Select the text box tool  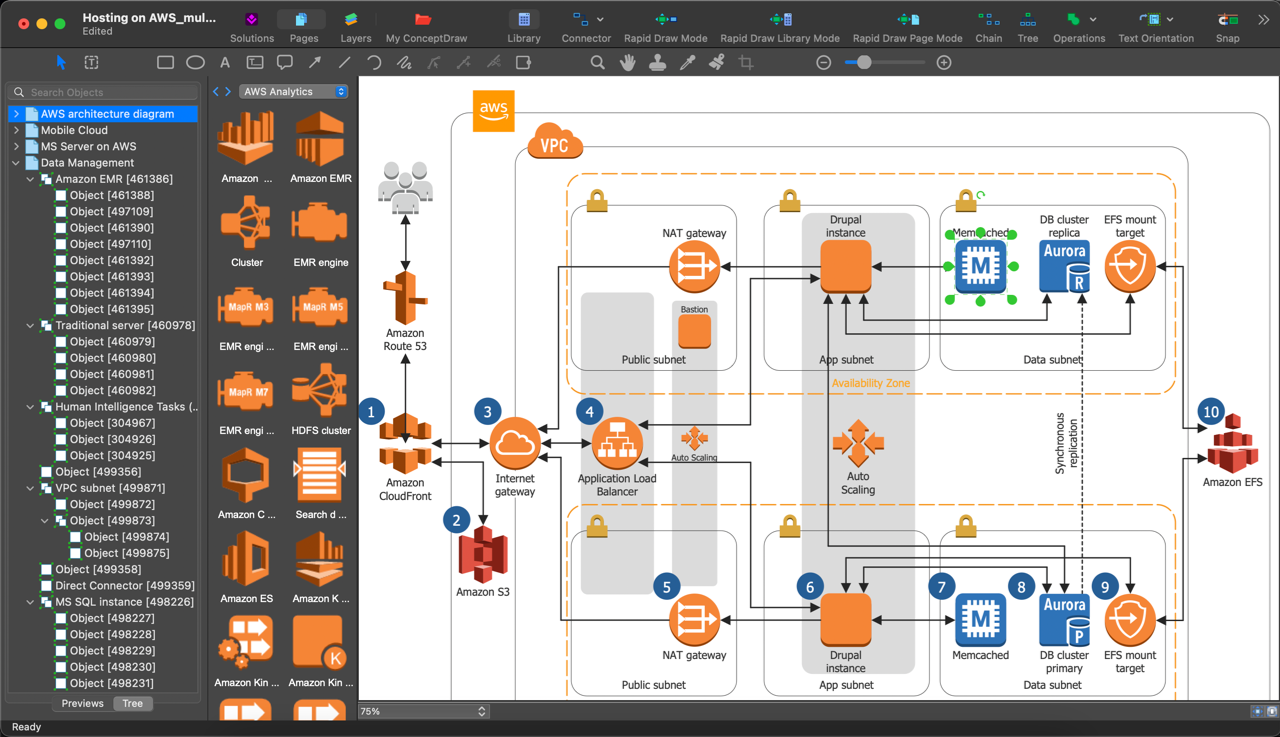pos(255,62)
